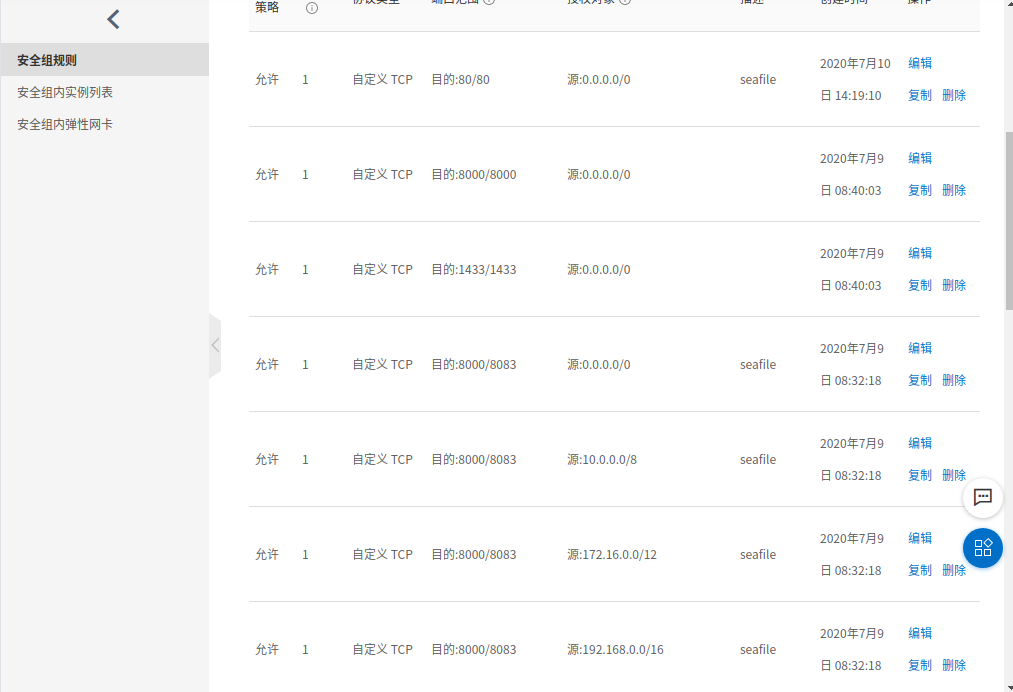Edit the rule with source 192.168.0.0/16
Viewport: 1013px width, 692px height.
(920, 633)
